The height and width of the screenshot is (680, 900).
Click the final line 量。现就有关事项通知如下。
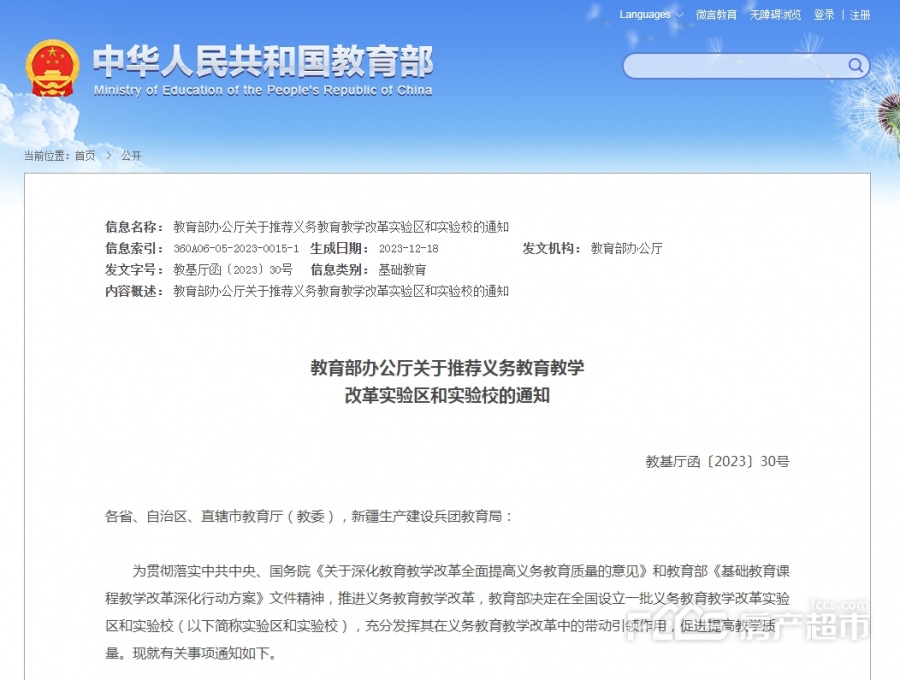pyautogui.click(x=191, y=653)
